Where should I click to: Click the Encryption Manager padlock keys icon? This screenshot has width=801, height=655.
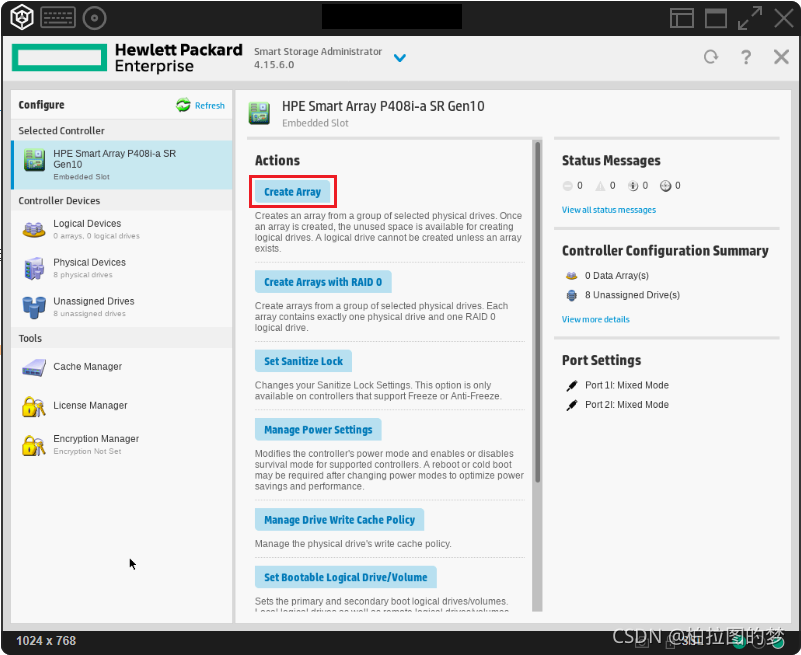(x=34, y=445)
